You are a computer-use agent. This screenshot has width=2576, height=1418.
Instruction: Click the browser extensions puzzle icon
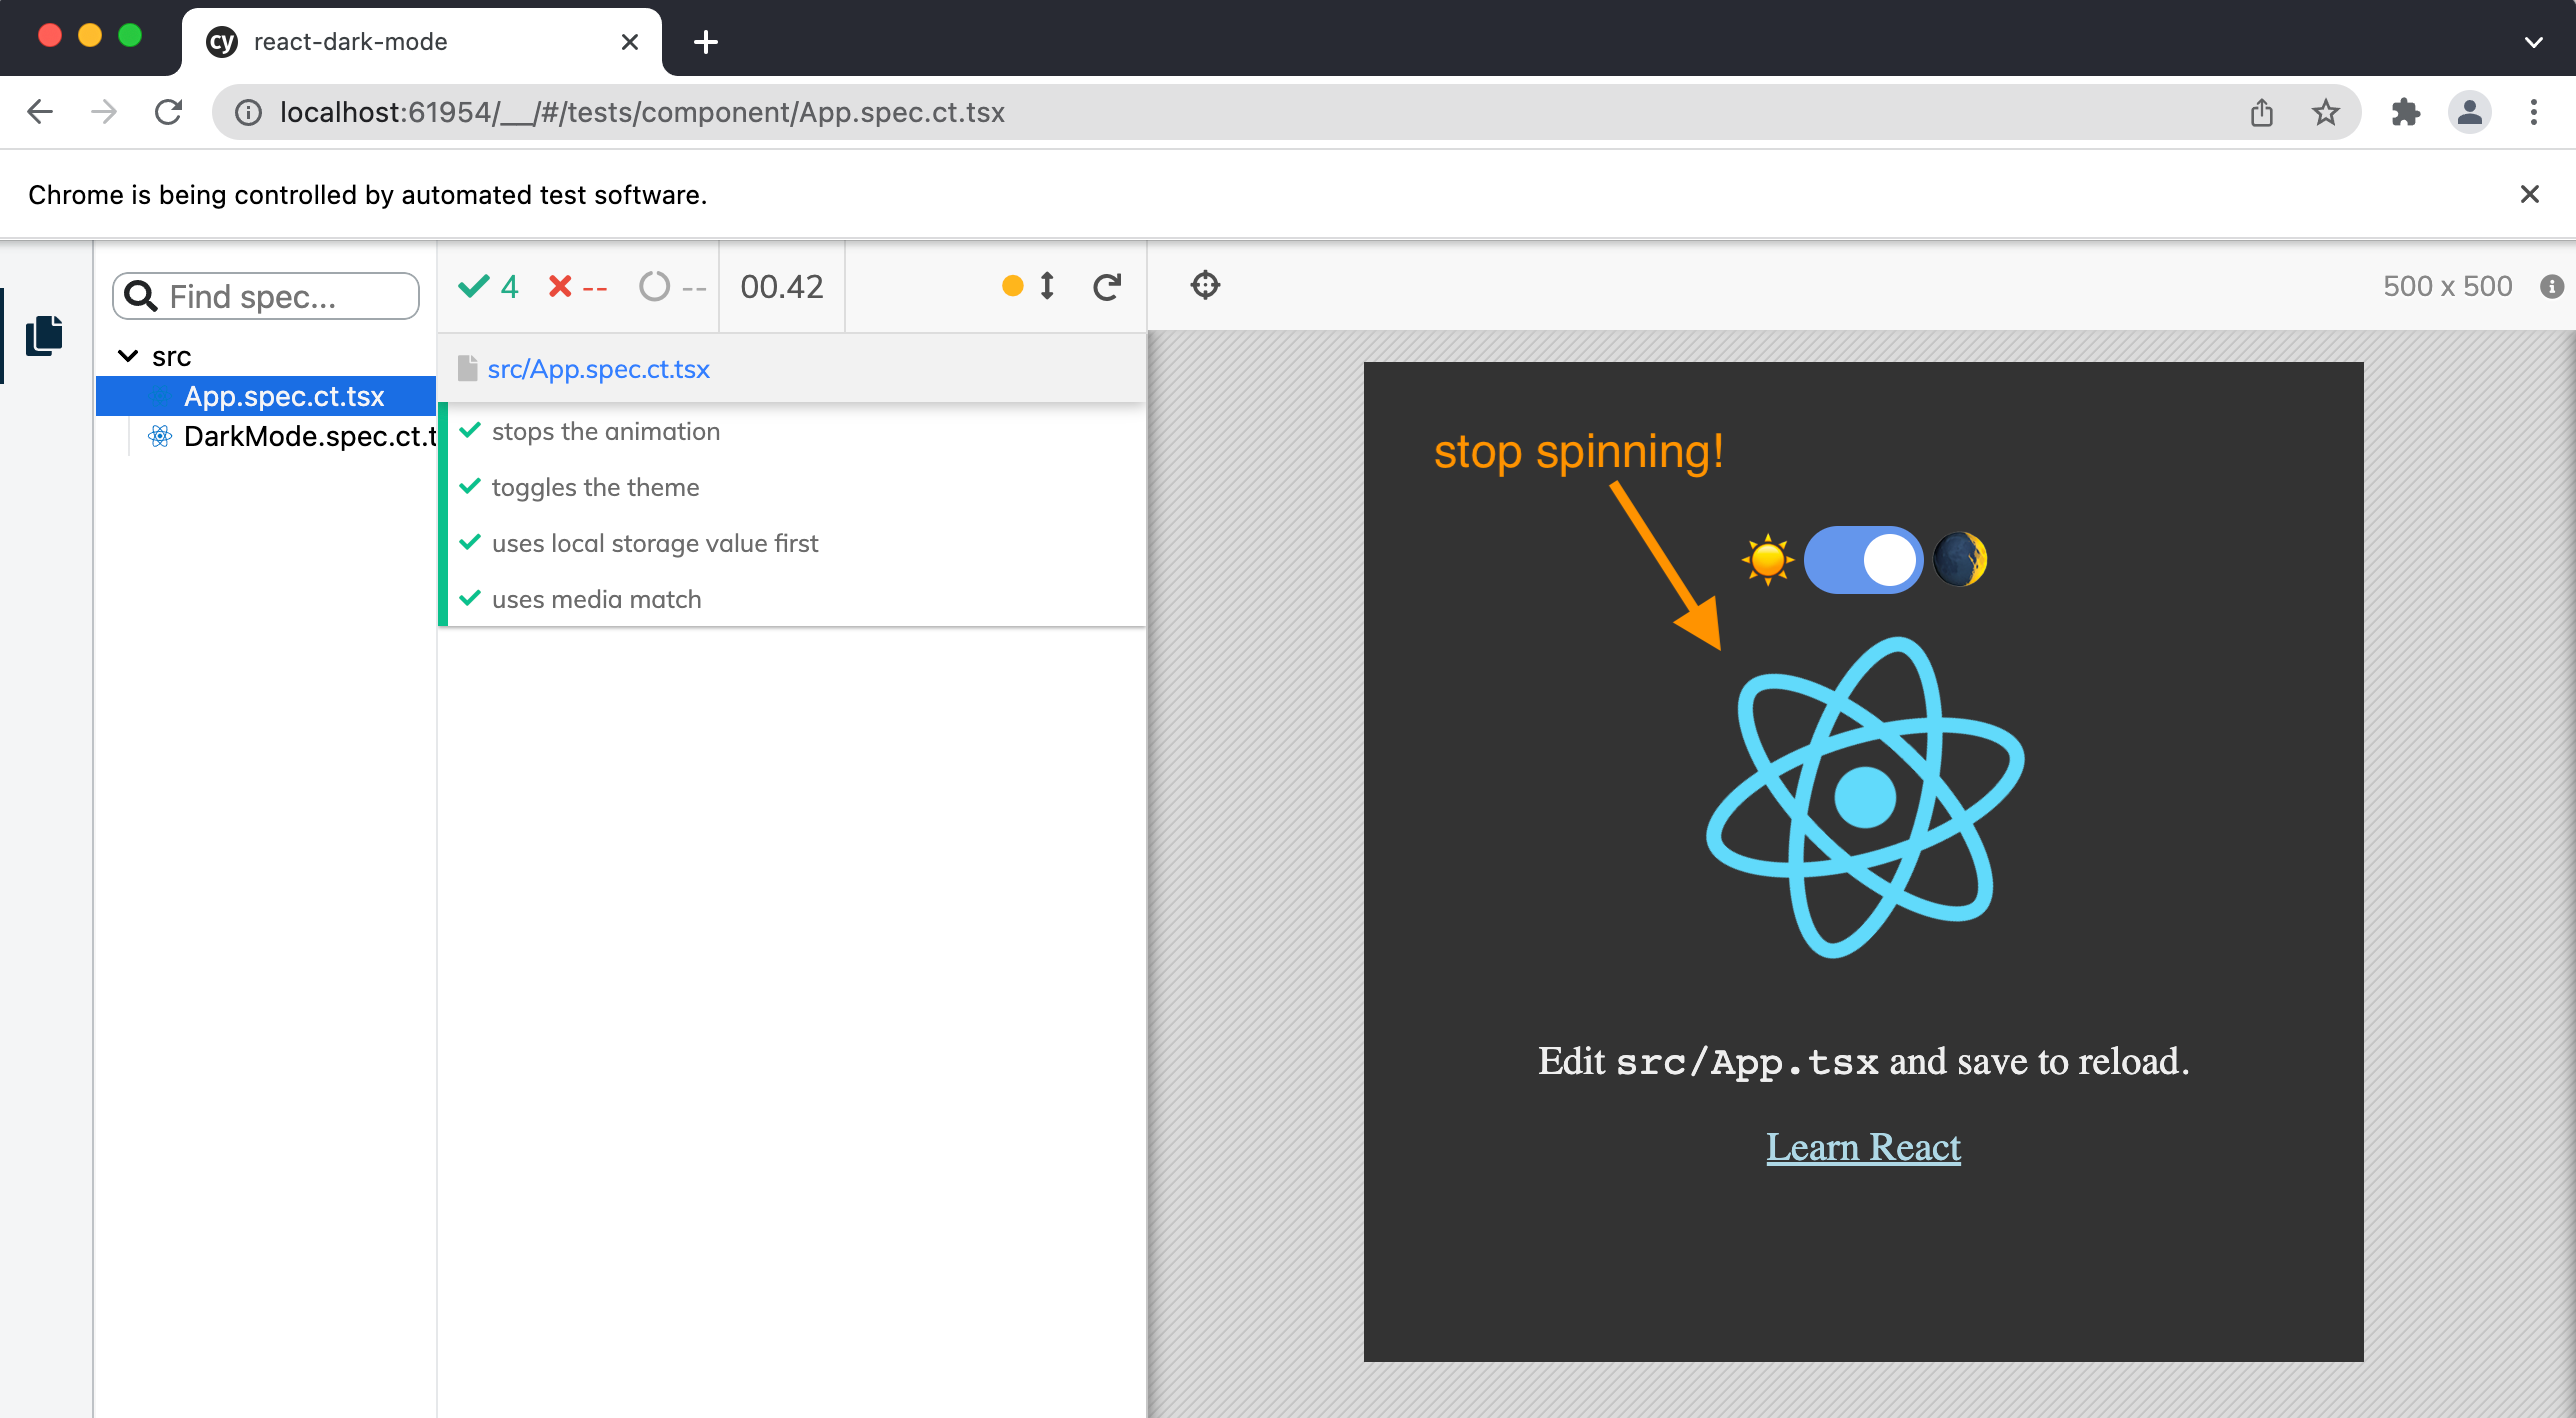(x=2405, y=112)
